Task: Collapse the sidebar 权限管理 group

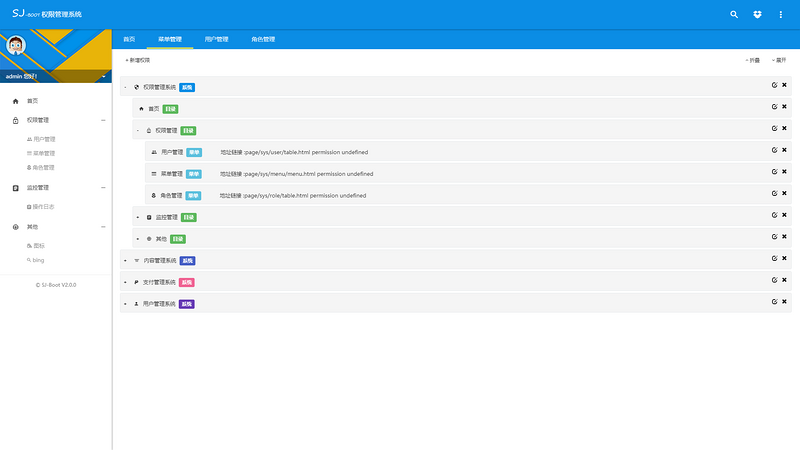Action: coord(103,120)
